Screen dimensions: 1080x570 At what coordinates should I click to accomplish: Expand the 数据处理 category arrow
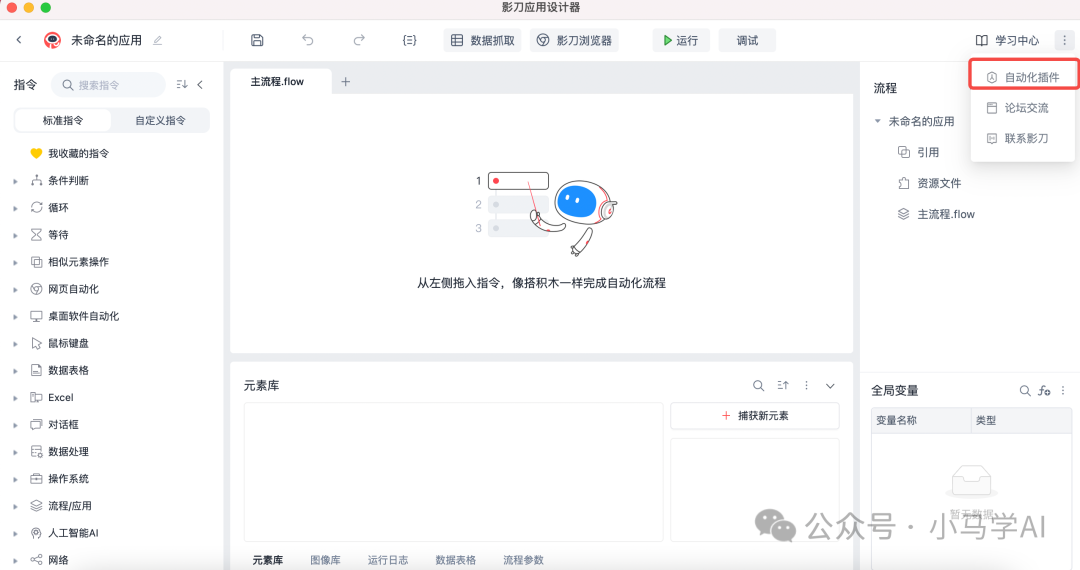point(15,452)
